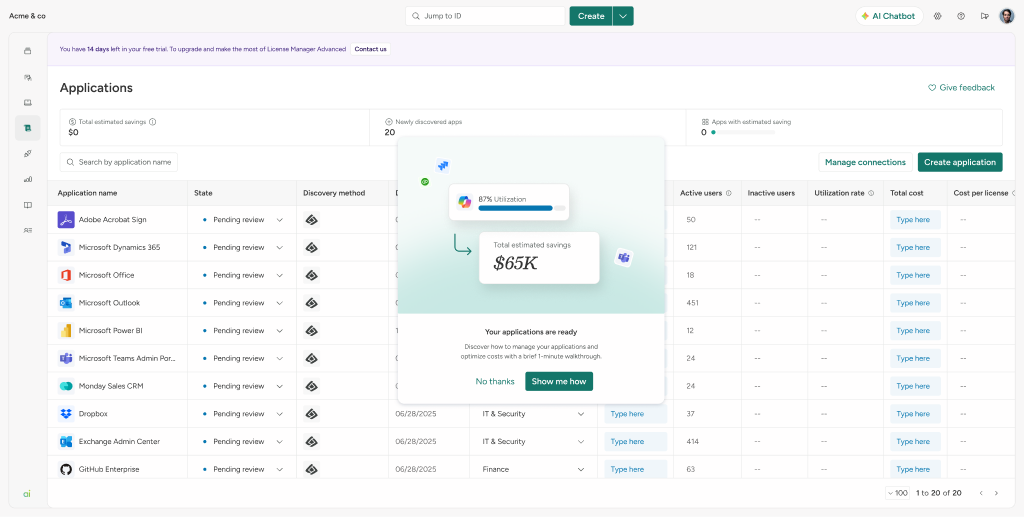Click the Microsoft Dynamics 365 app icon
This screenshot has width=1024, height=517.
coord(66,247)
